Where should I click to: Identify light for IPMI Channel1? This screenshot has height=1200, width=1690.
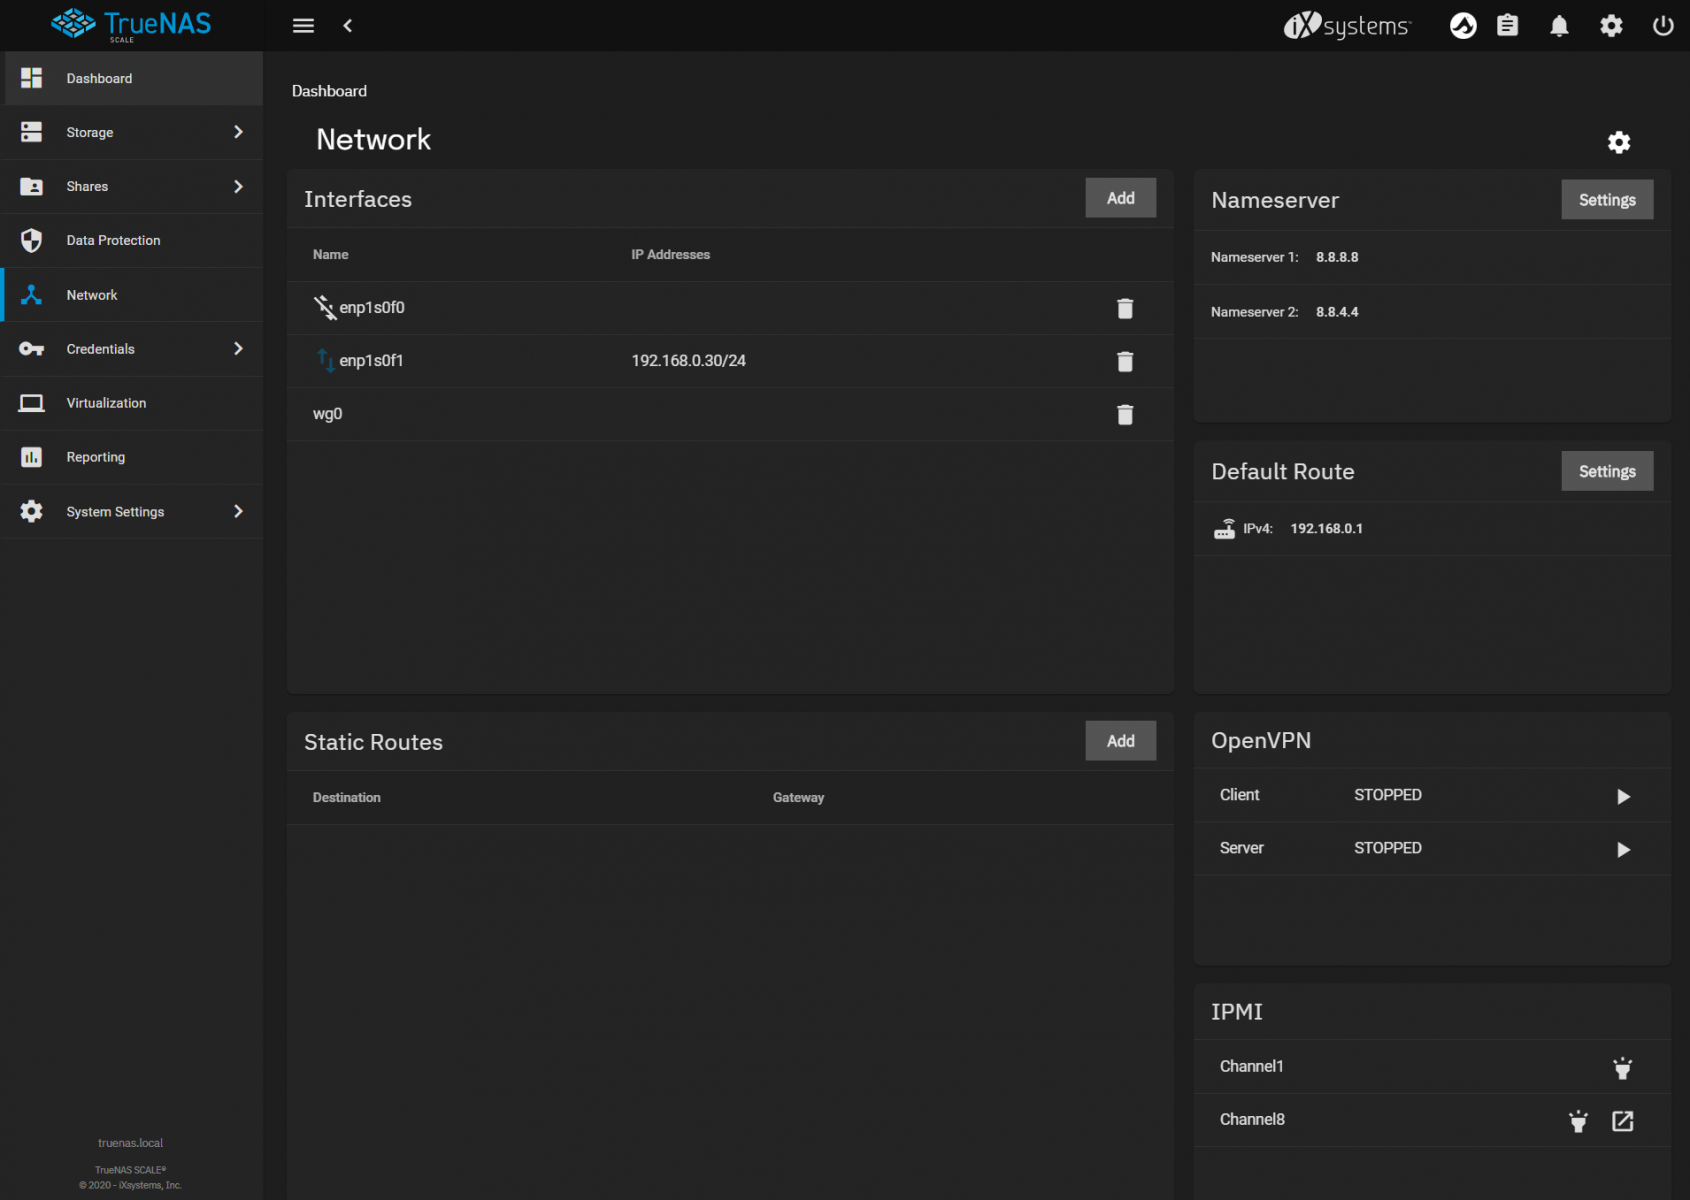(1622, 1068)
